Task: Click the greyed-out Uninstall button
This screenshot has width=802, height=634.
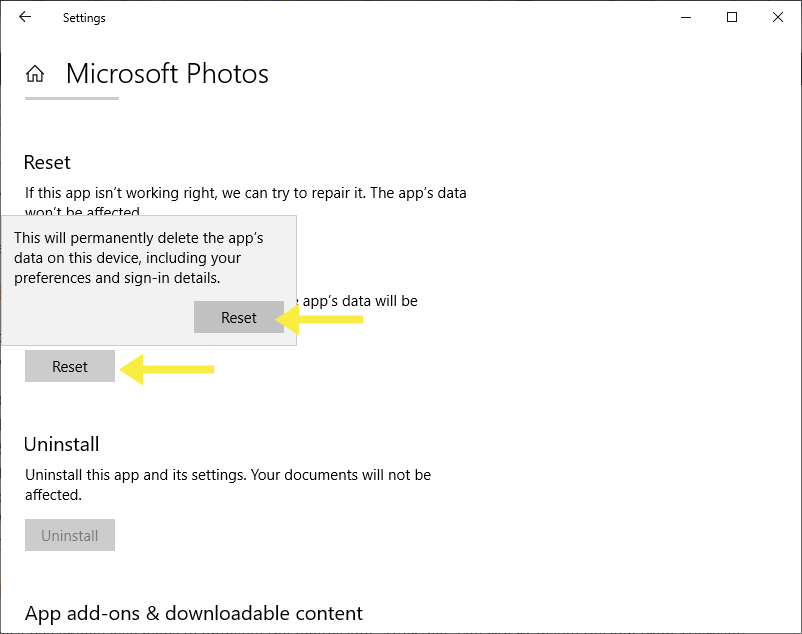Action: [70, 535]
